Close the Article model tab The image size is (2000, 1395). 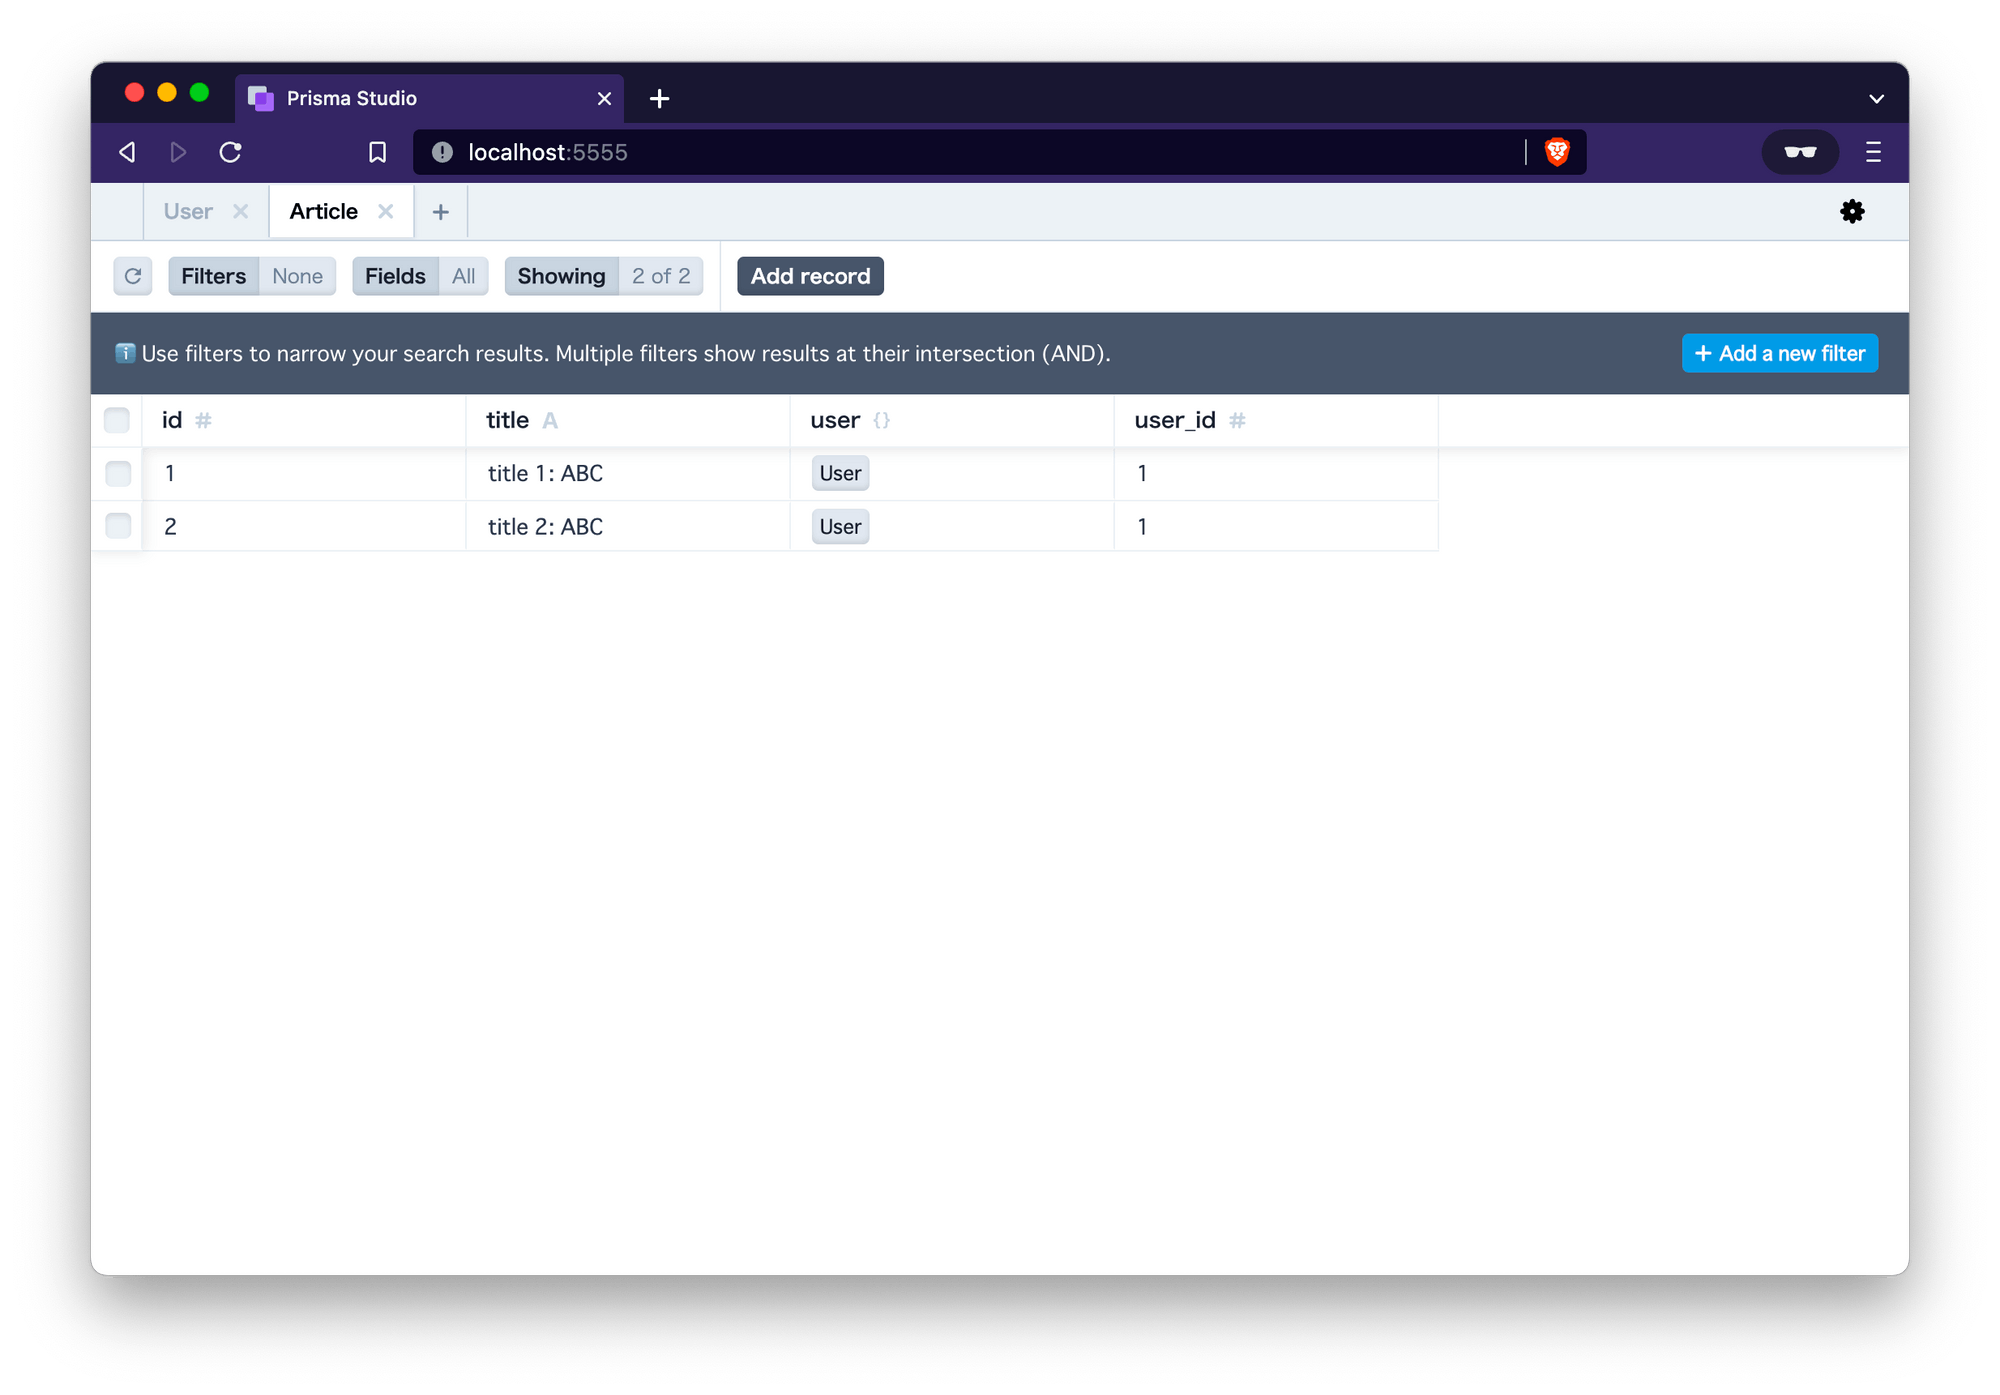point(385,211)
